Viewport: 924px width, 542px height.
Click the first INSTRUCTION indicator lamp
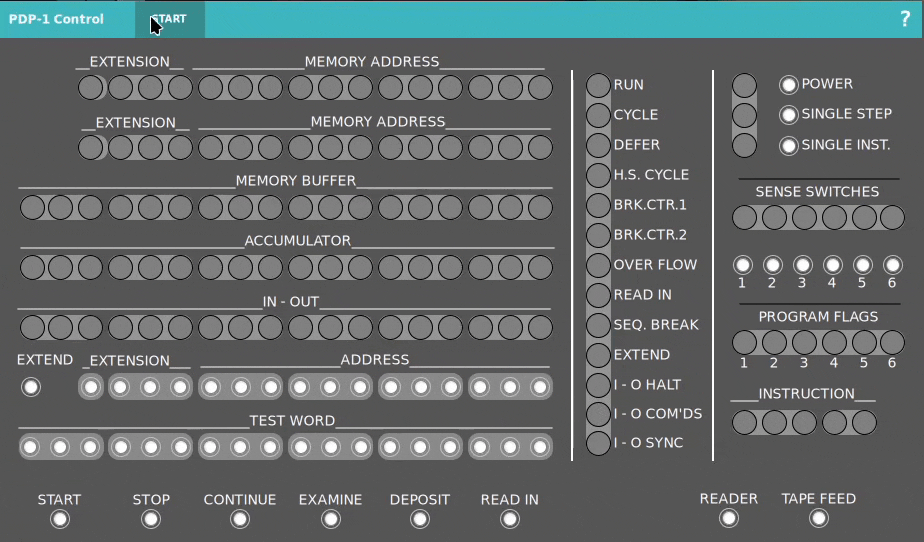744,422
